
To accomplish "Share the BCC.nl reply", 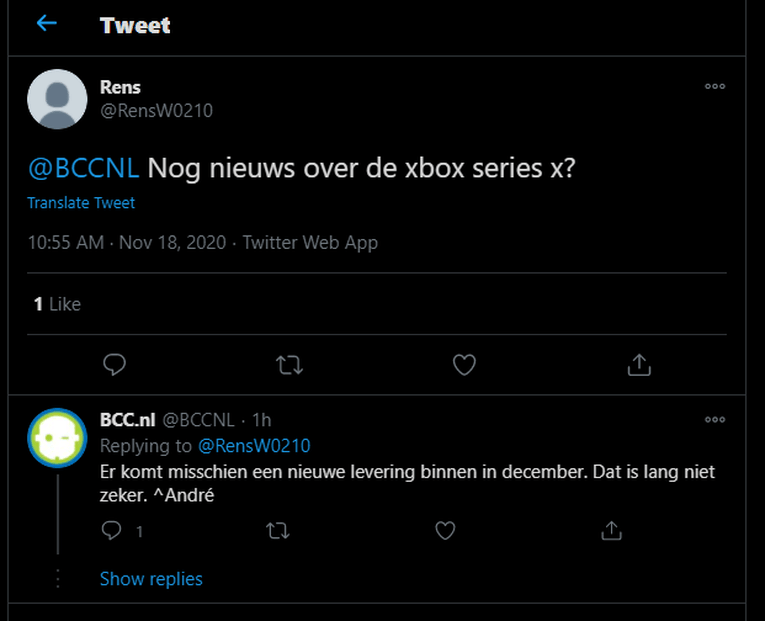I will (x=610, y=531).
